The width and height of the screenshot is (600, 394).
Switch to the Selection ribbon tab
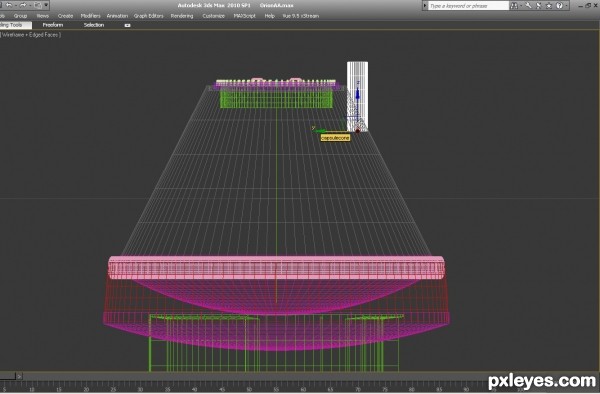click(94, 25)
